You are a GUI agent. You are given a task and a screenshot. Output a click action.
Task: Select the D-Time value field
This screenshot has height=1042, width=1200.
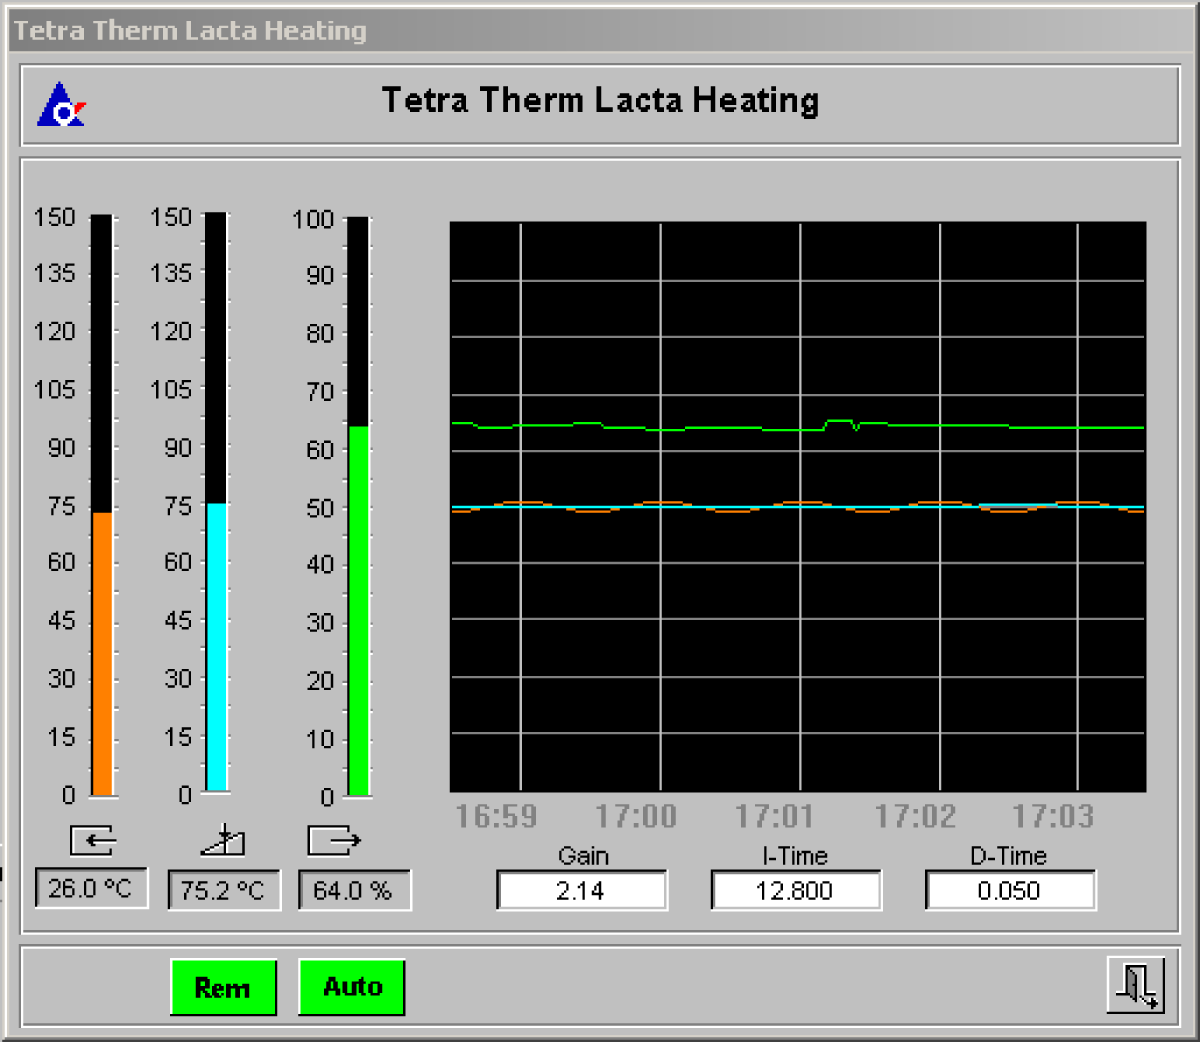1009,890
